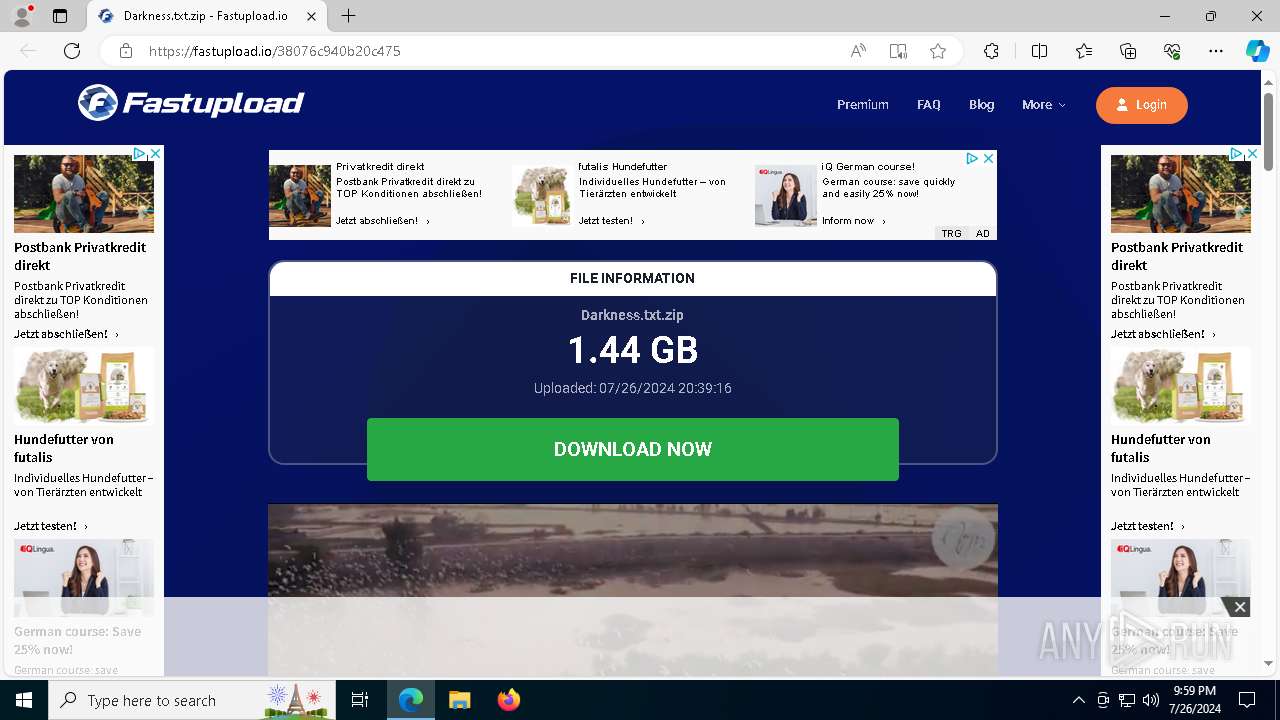
Task: Click the Login button
Action: pyautogui.click(x=1142, y=105)
